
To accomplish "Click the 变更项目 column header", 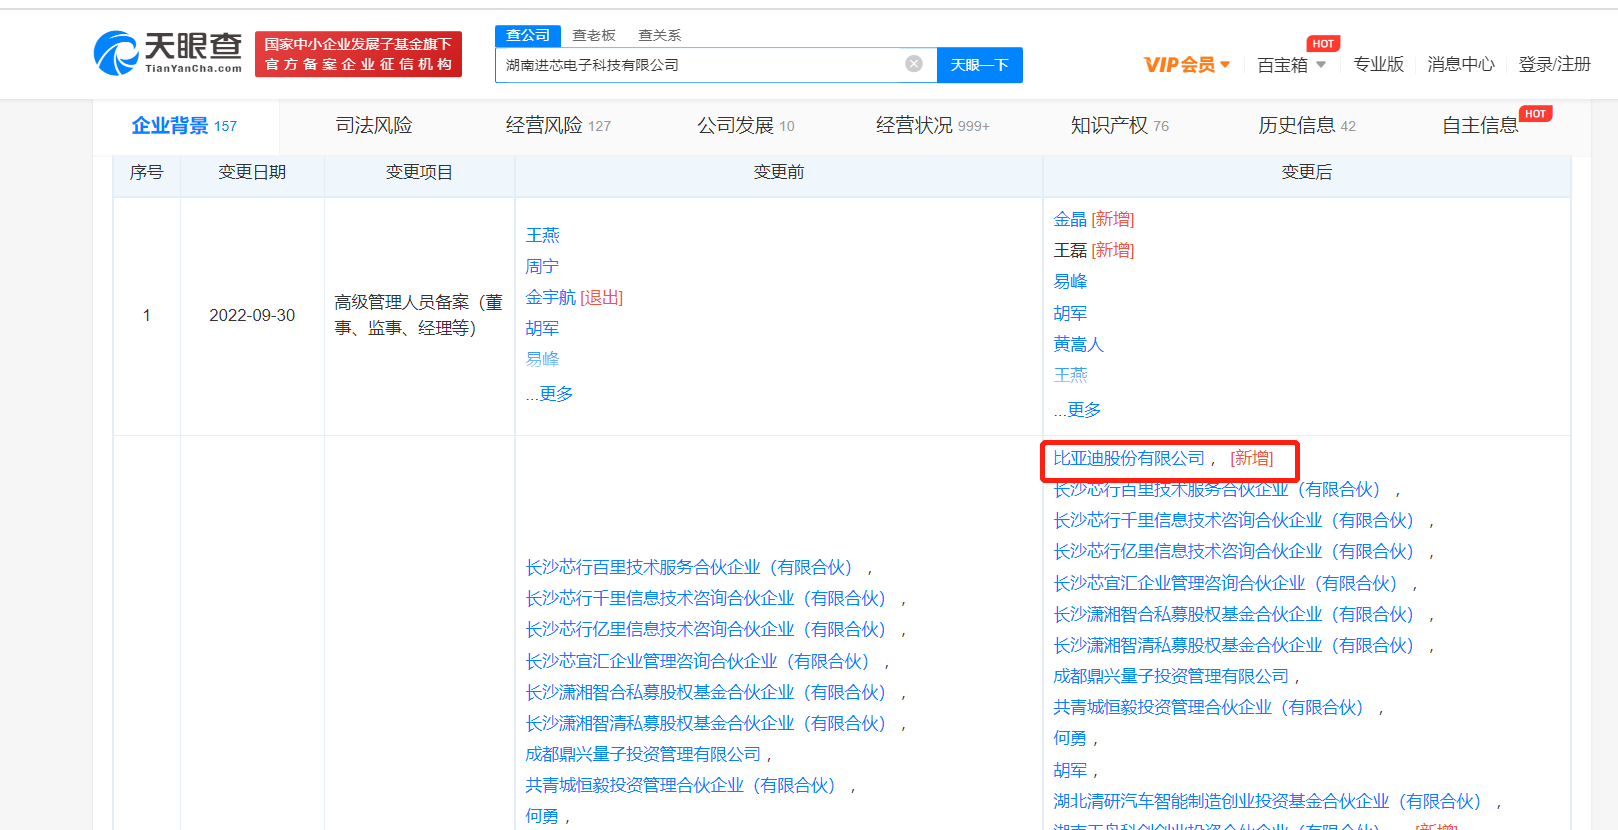I will [x=419, y=172].
